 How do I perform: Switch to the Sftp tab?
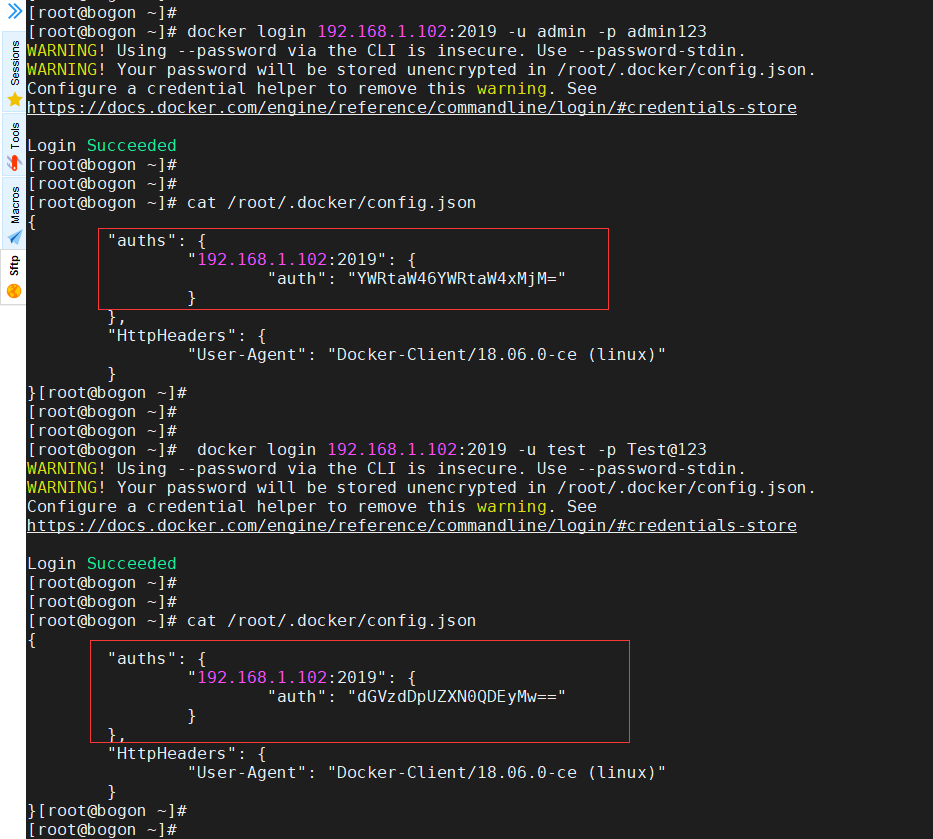click(12, 265)
